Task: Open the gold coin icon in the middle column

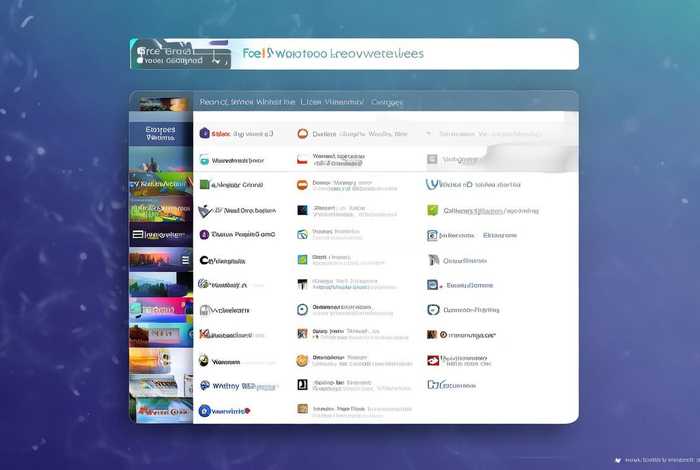Action: click(x=302, y=360)
